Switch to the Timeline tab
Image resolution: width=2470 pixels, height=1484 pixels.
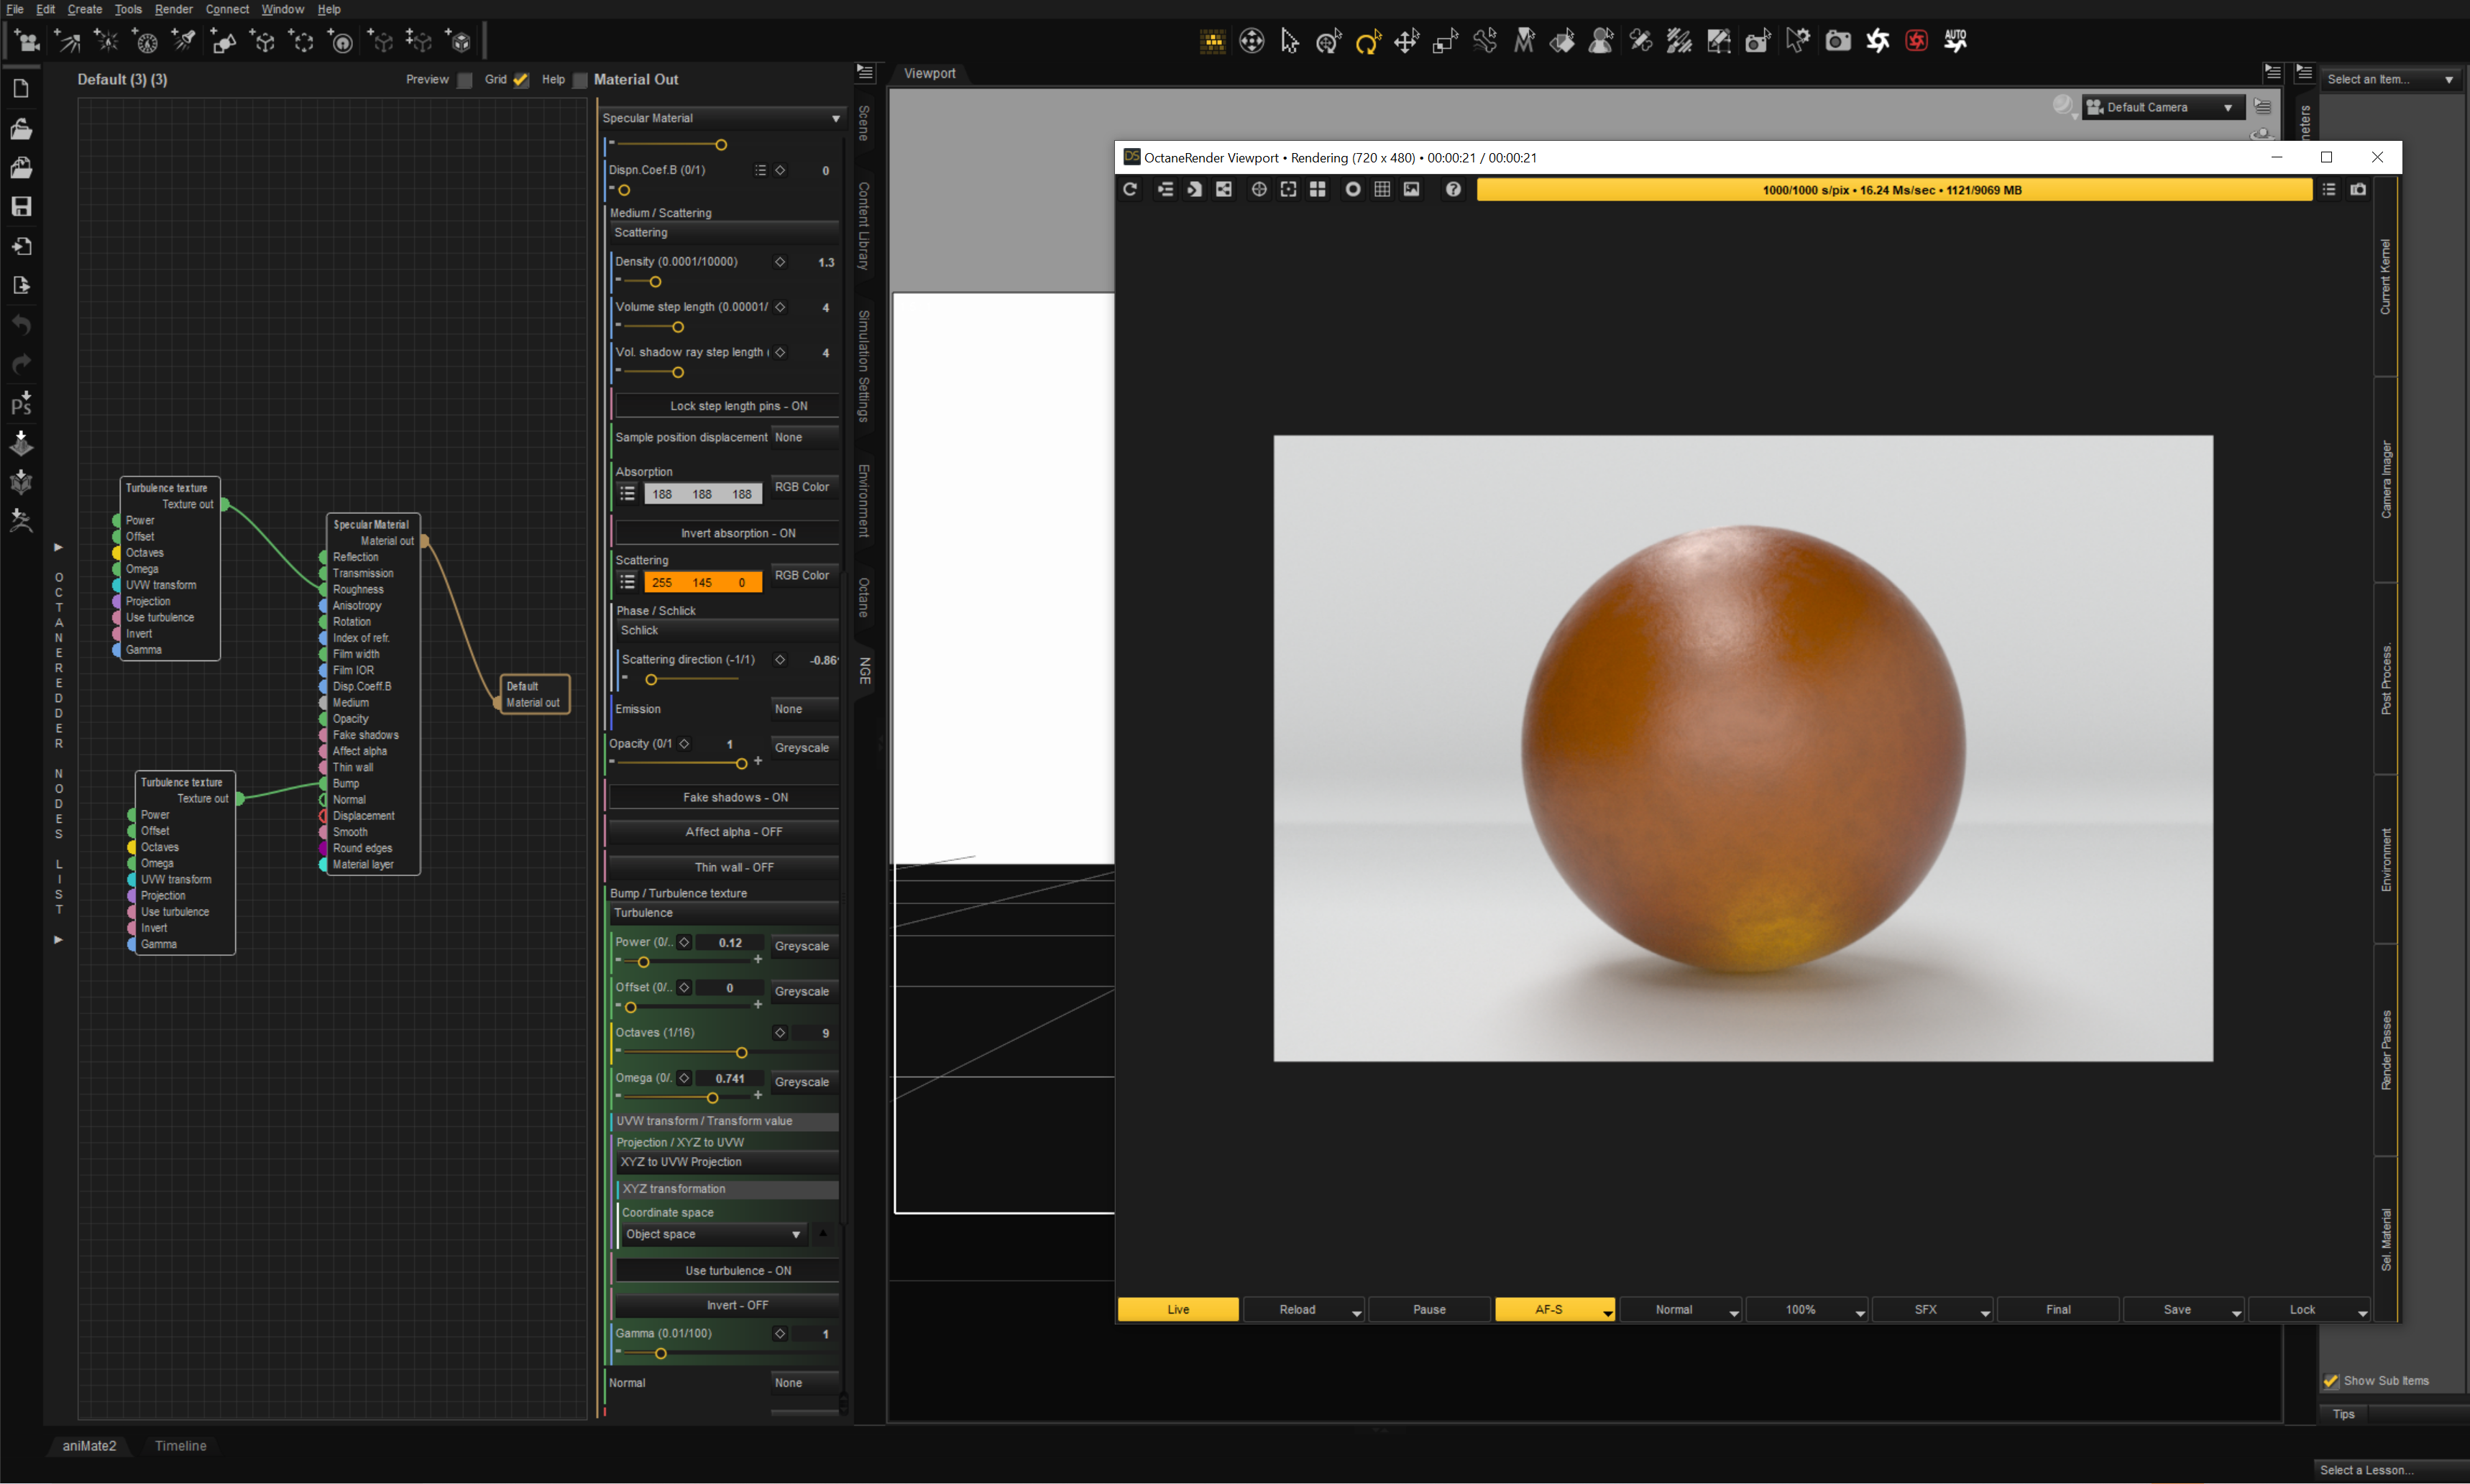[x=180, y=1445]
